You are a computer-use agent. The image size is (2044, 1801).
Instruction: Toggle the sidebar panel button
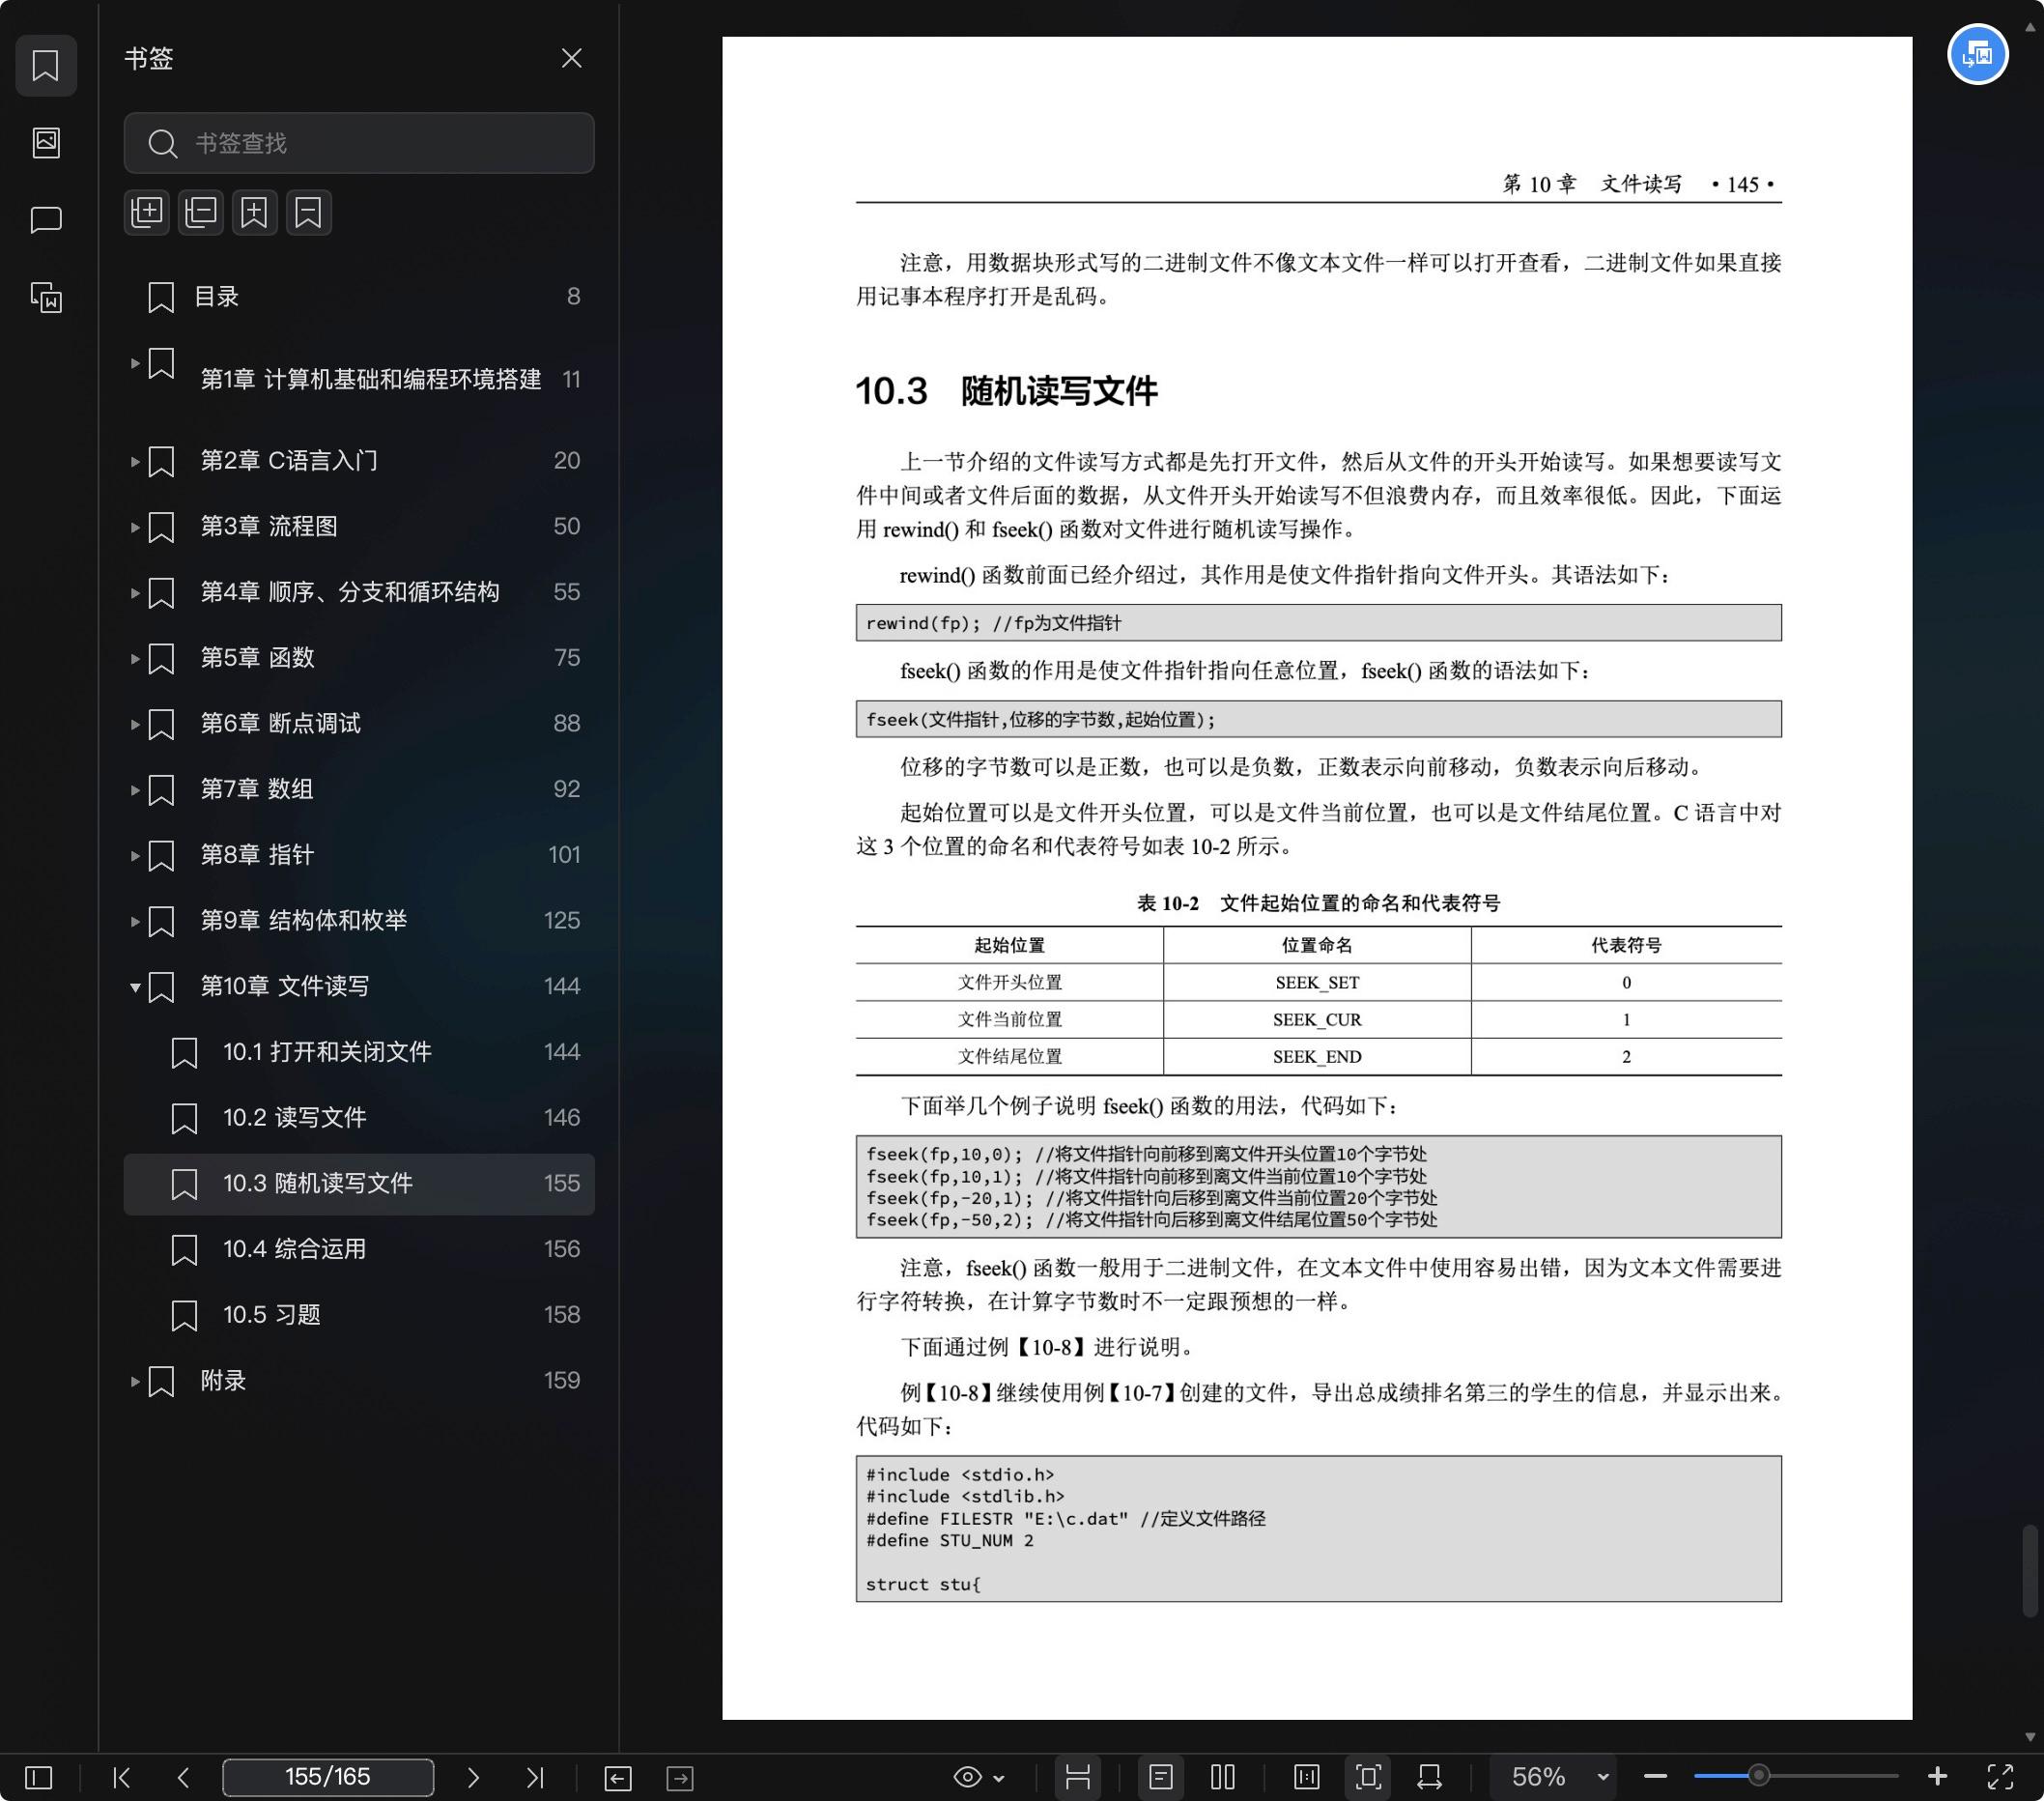pyautogui.click(x=38, y=1777)
